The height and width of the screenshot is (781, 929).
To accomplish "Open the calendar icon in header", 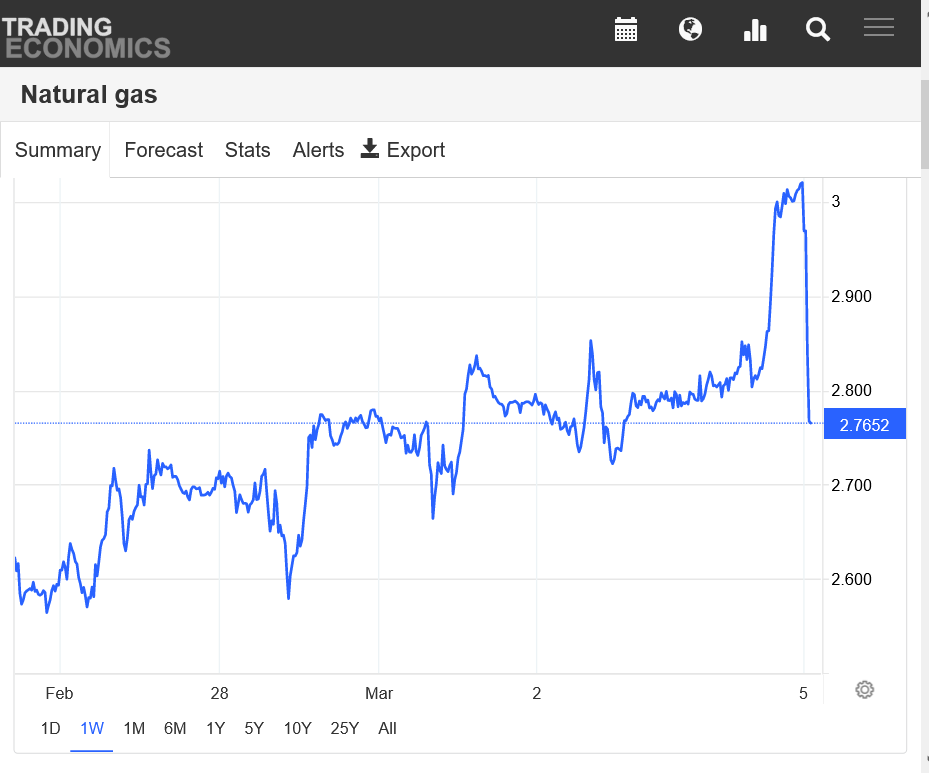I will click(626, 29).
